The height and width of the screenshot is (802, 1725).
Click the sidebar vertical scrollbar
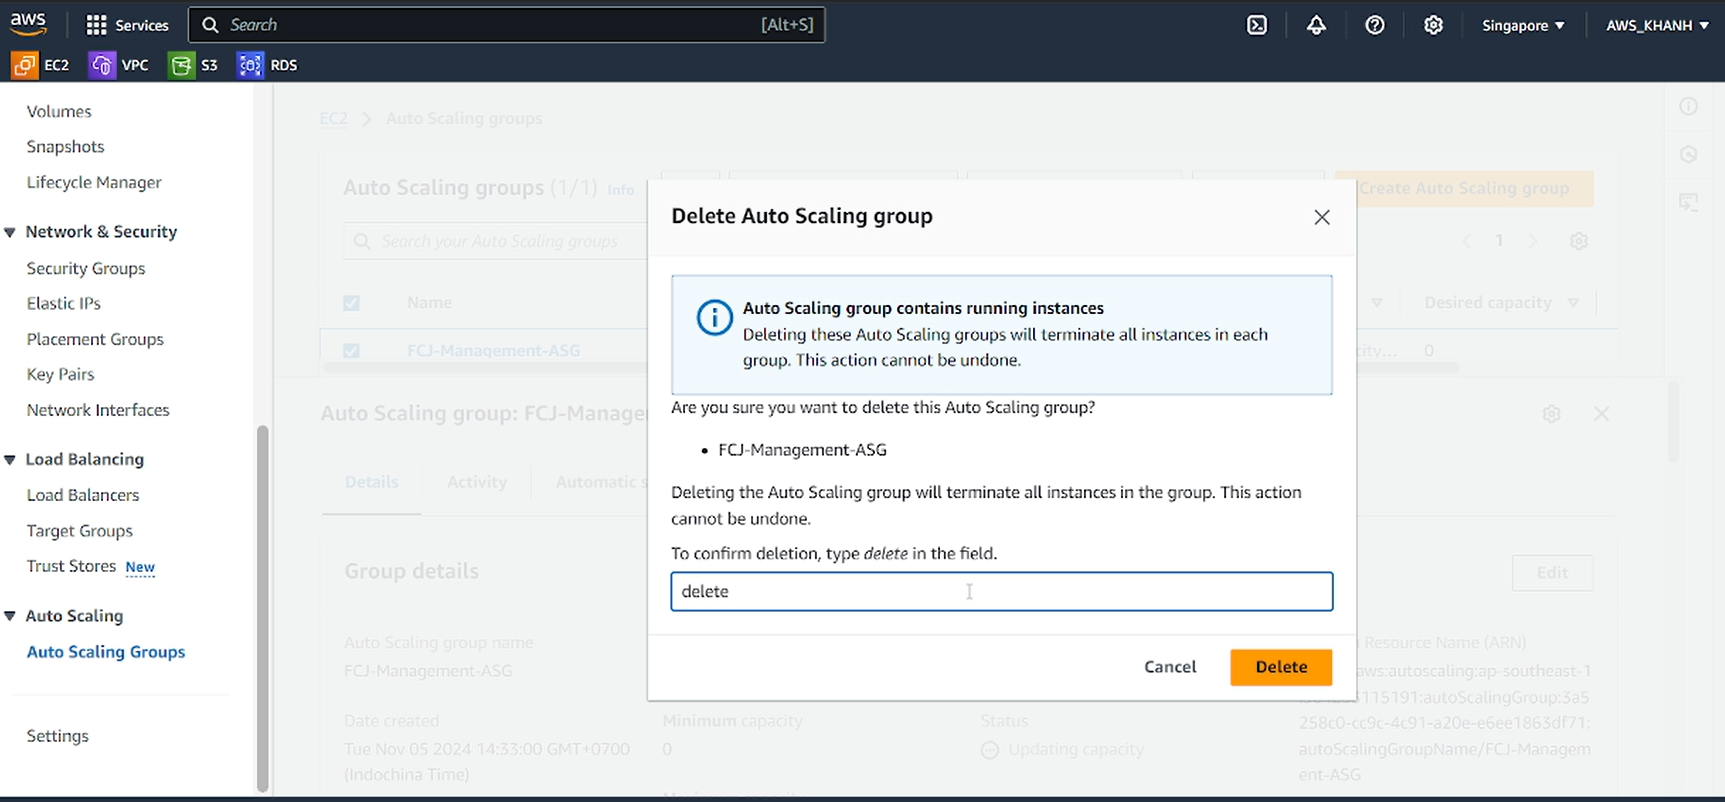pyautogui.click(x=262, y=608)
